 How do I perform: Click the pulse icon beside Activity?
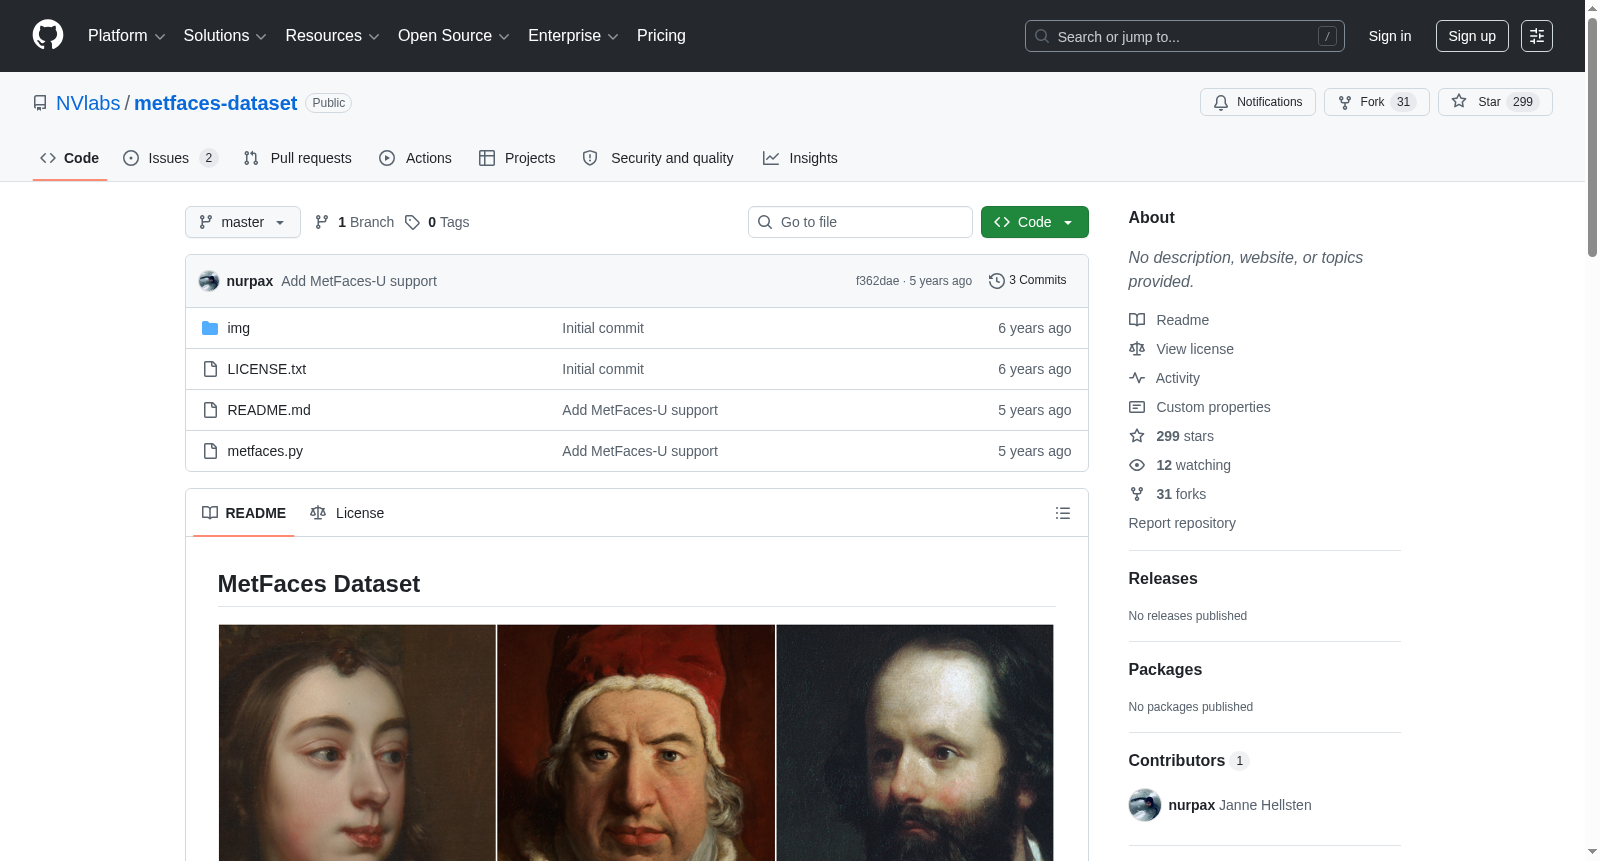[1137, 378]
